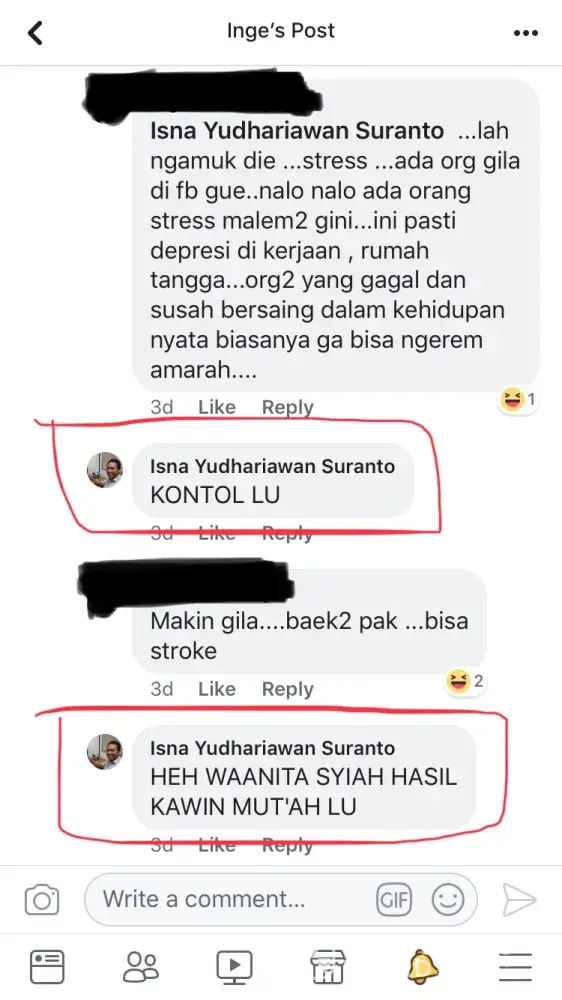Open the Notifications bell tab
Image resolution: width=562 pixels, height=1000 pixels.
(x=422, y=967)
